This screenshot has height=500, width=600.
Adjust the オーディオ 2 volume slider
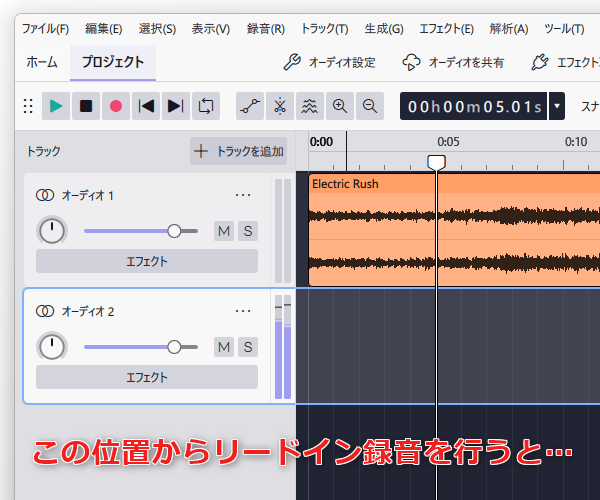(141, 347)
